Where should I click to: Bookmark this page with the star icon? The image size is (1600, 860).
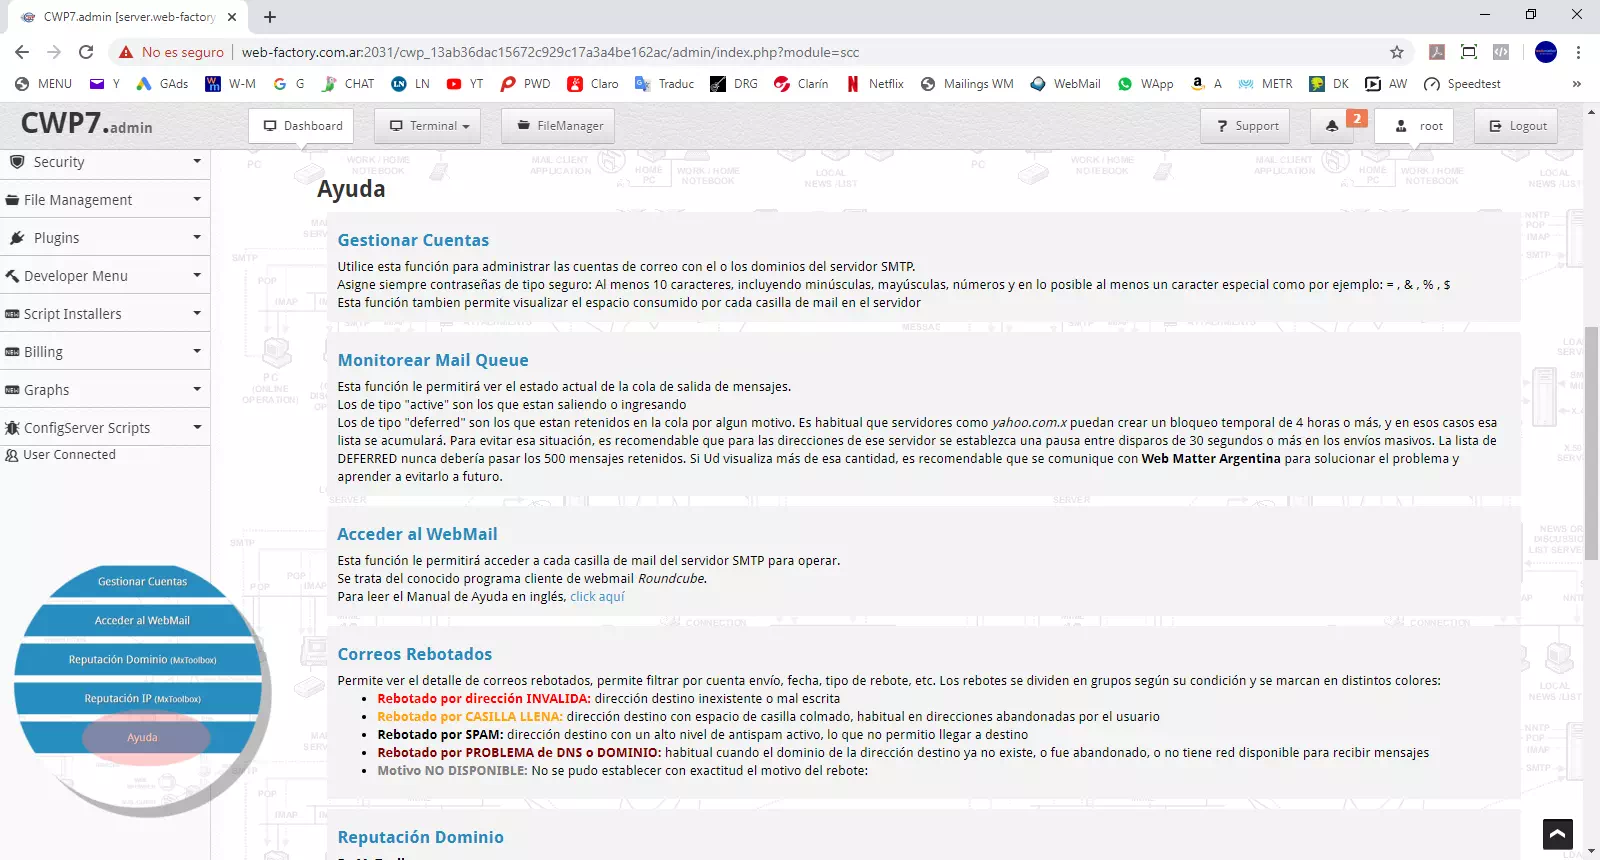(1397, 52)
